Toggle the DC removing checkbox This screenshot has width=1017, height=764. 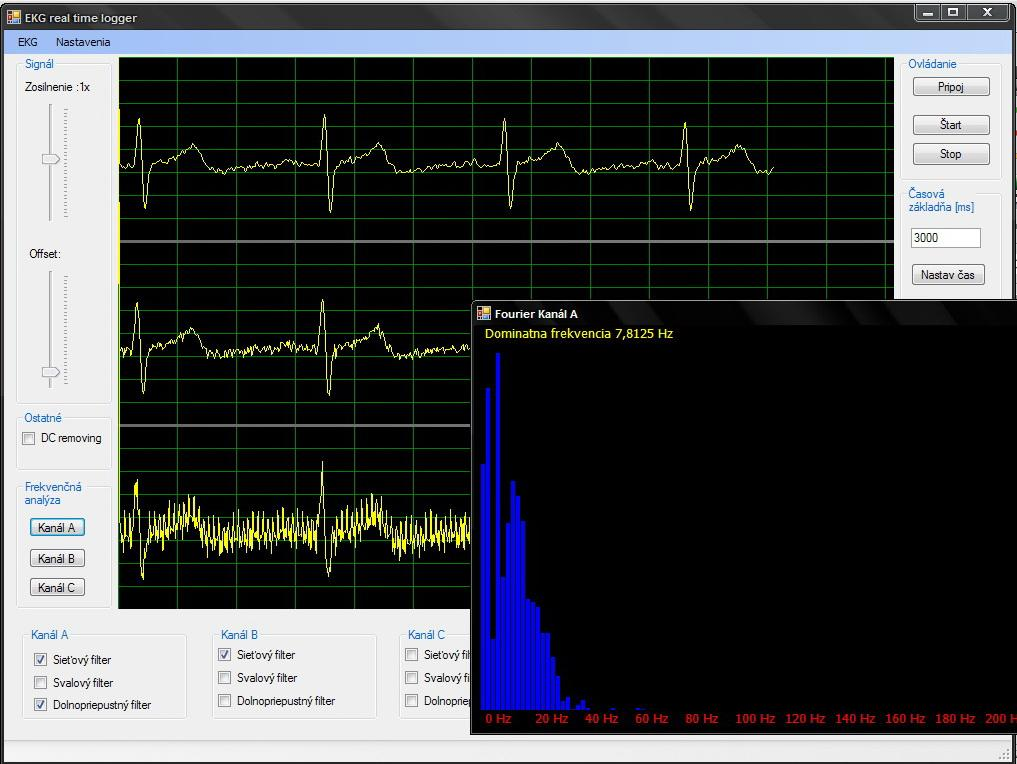pyautogui.click(x=29, y=438)
